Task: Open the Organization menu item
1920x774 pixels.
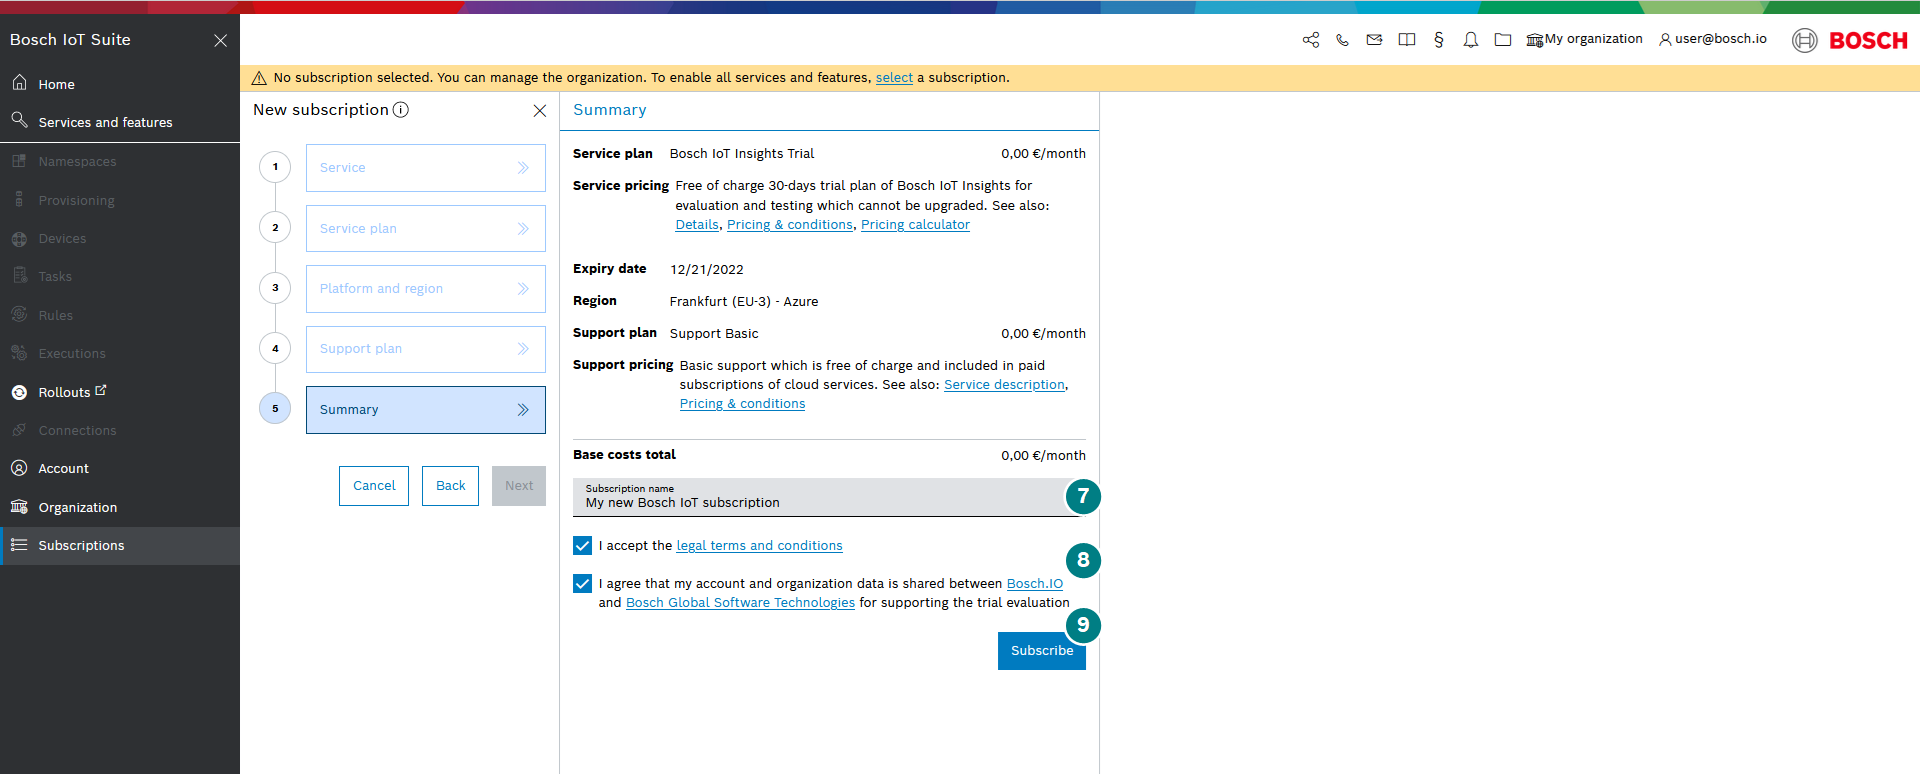Action: [x=120, y=507]
